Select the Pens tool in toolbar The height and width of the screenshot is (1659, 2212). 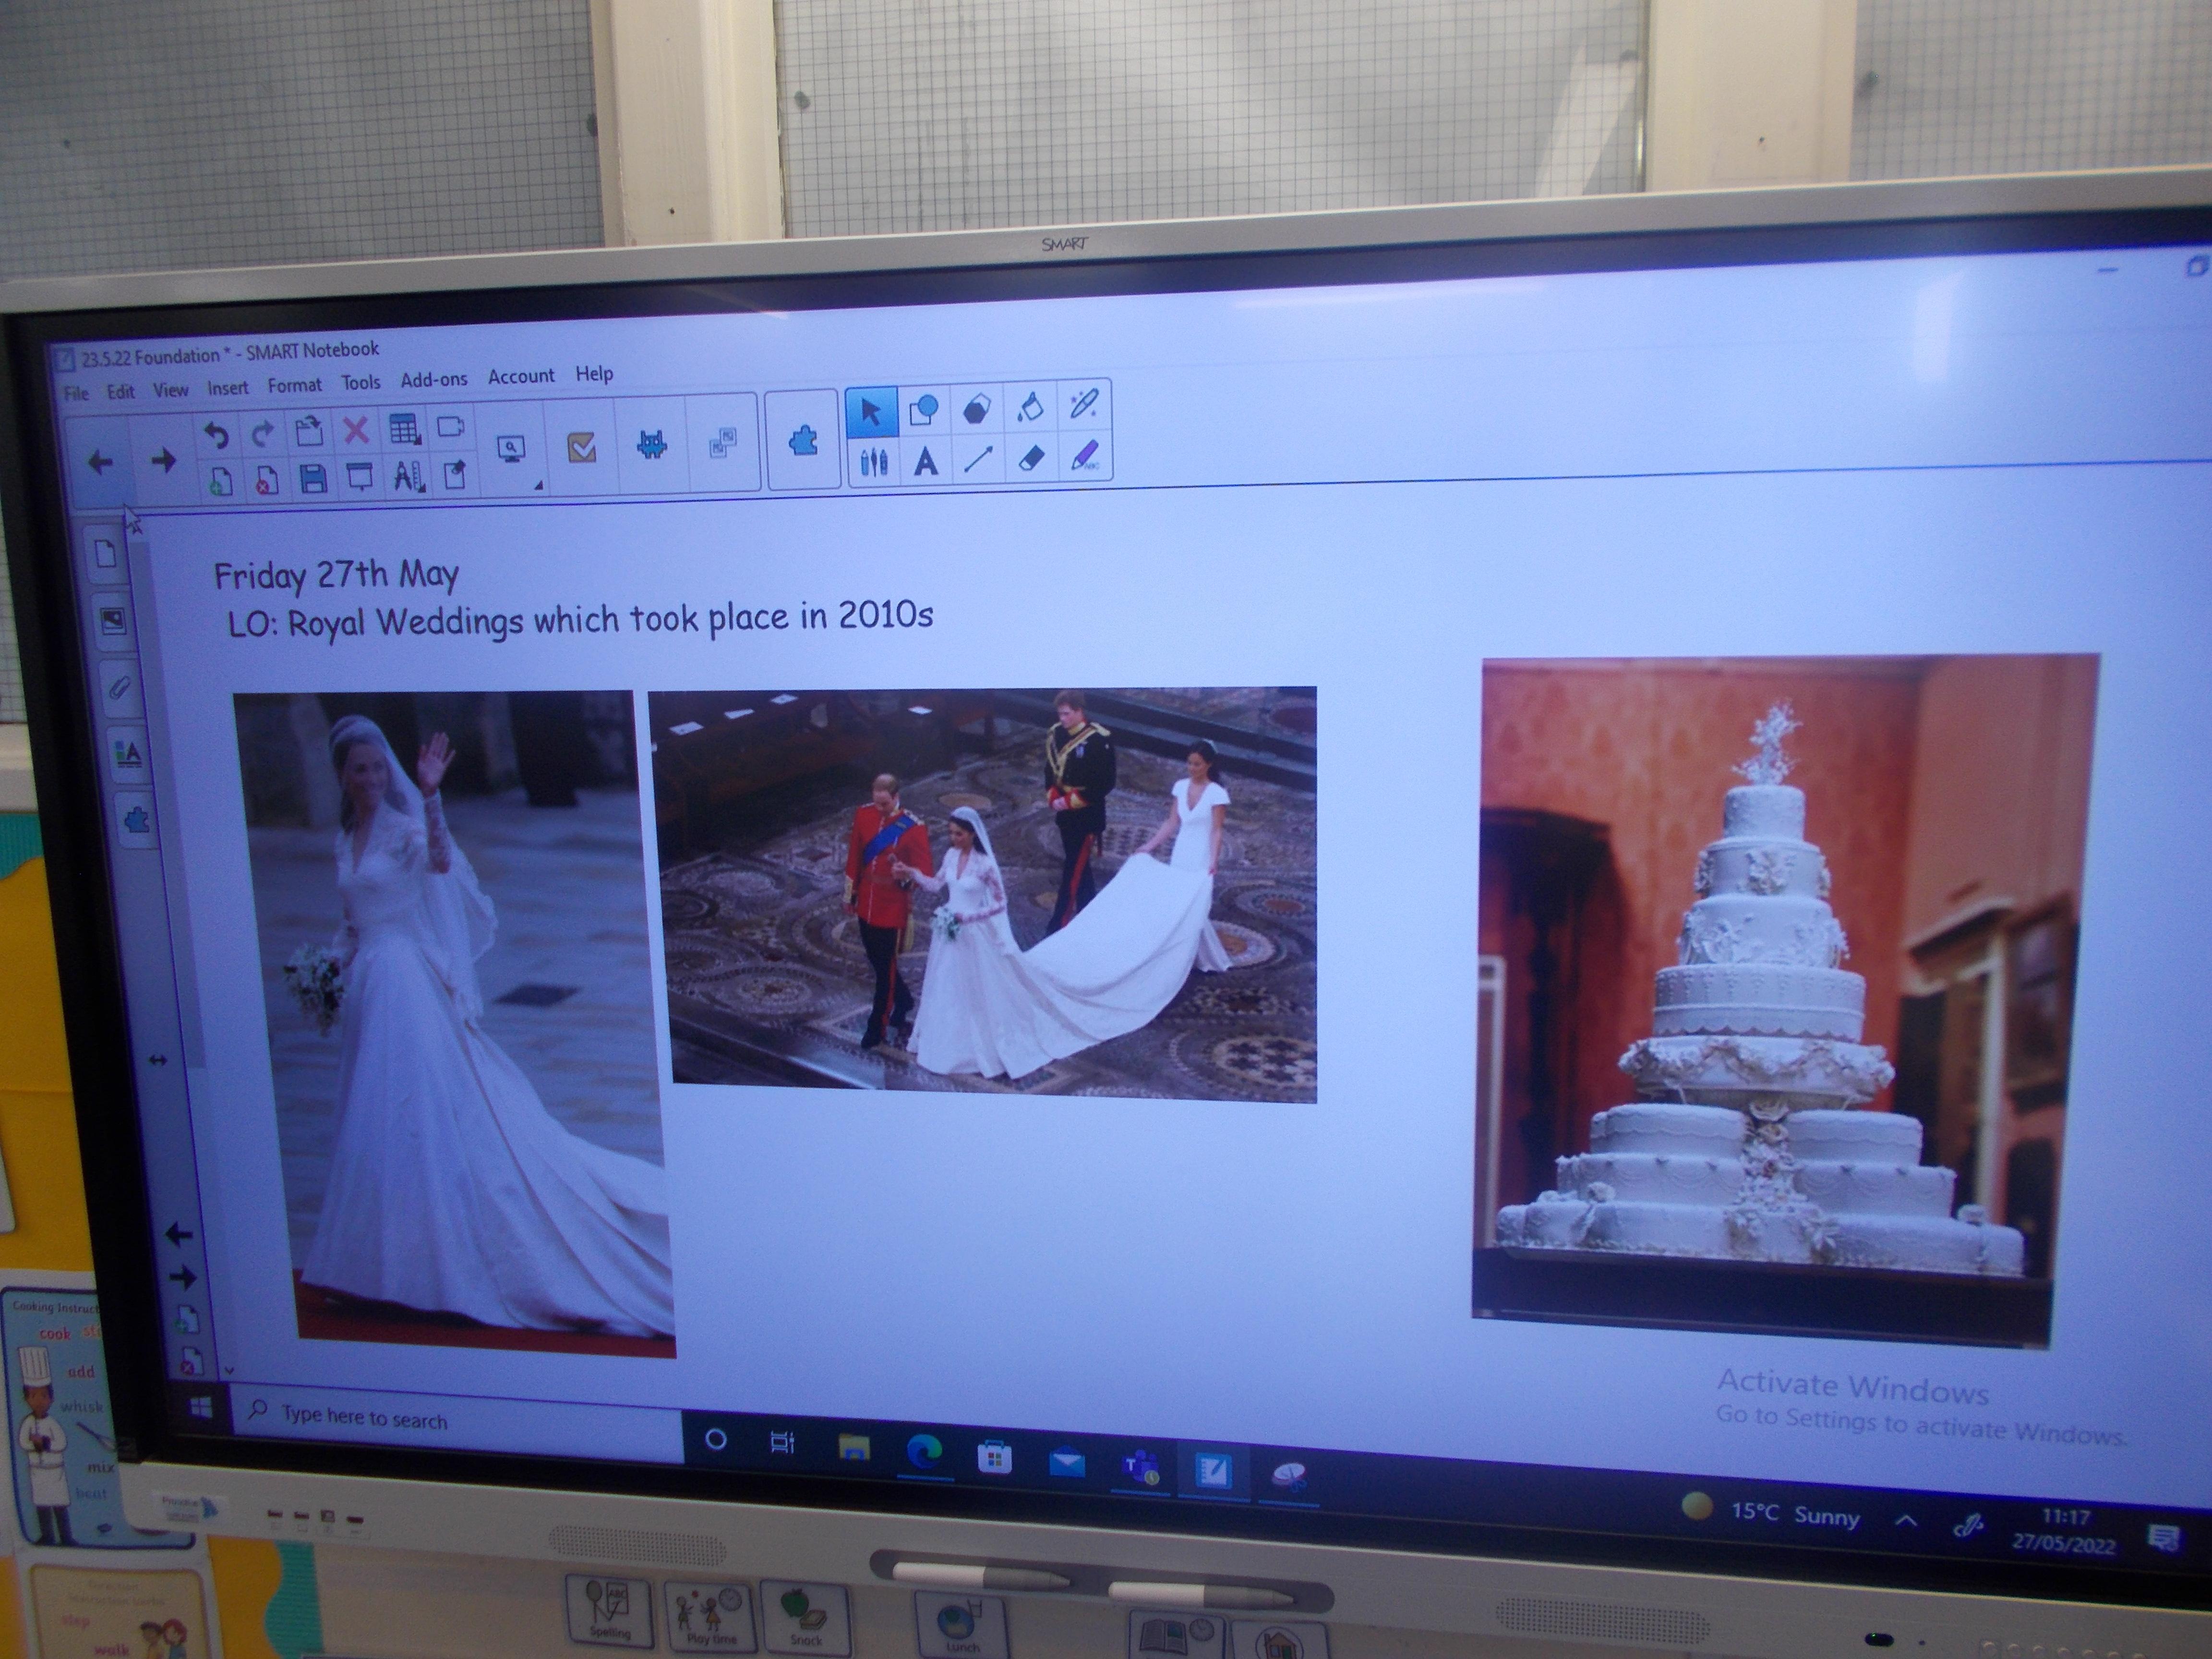pos(874,462)
